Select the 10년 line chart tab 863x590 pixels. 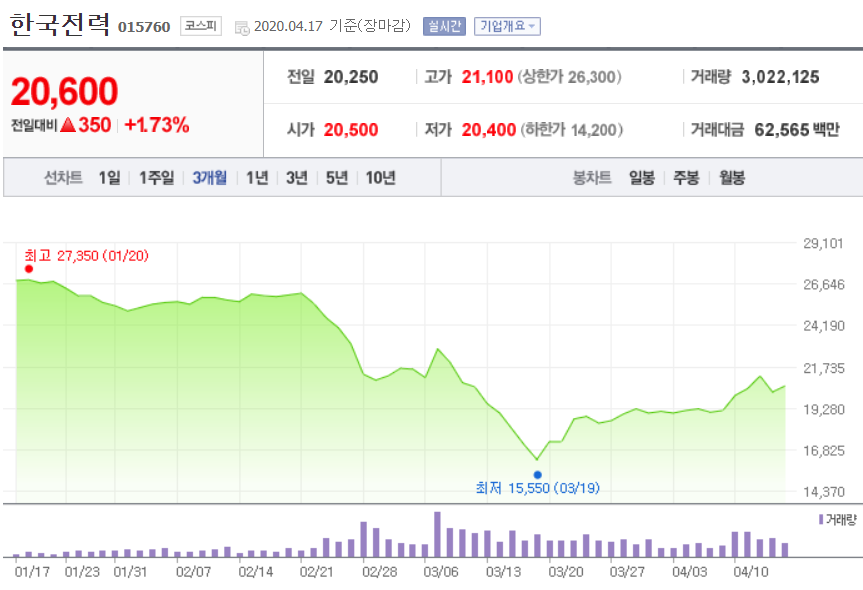pos(380,178)
